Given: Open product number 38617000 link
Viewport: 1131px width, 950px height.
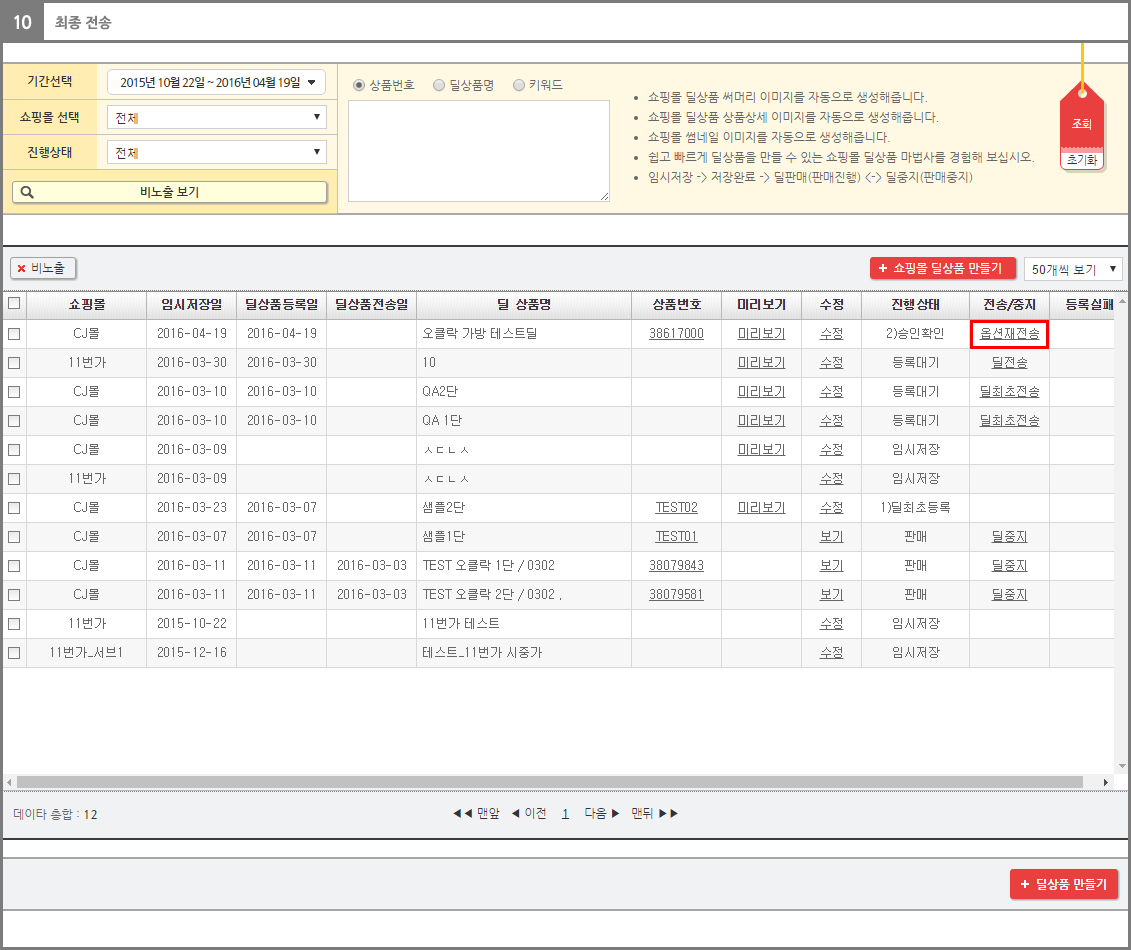Looking at the screenshot, I should pos(676,334).
